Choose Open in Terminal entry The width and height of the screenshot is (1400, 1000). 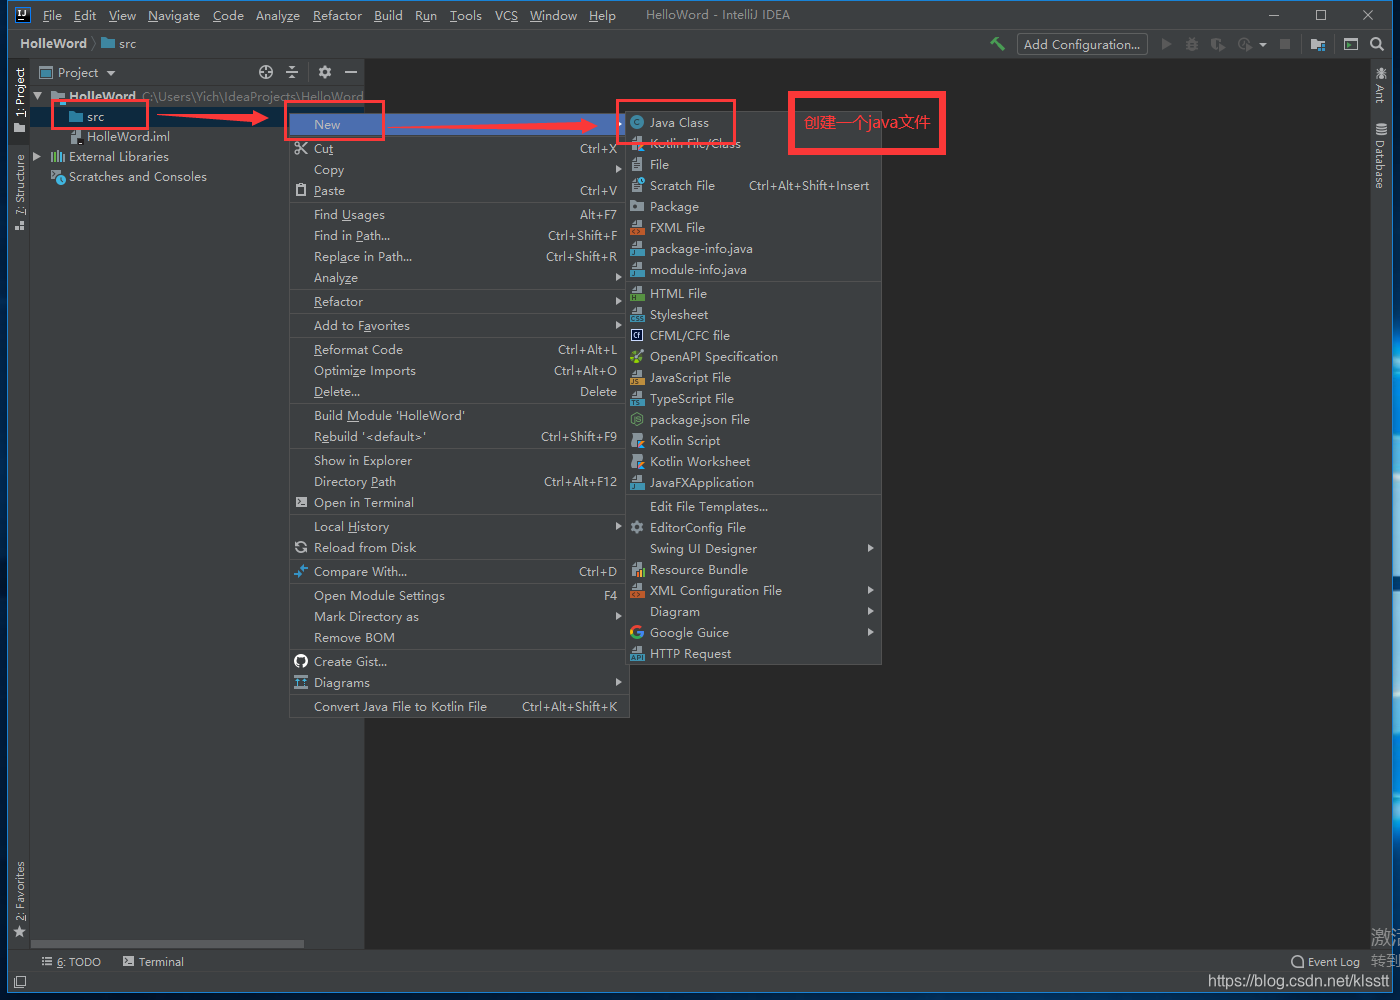pos(458,502)
